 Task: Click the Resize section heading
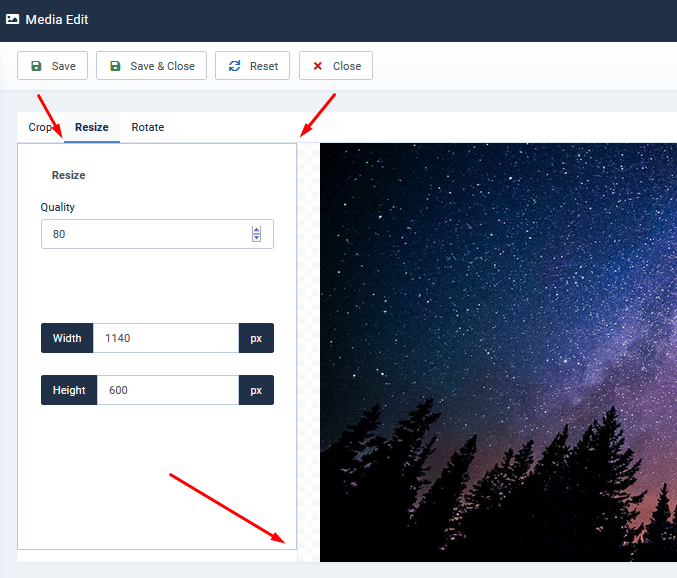pos(69,175)
